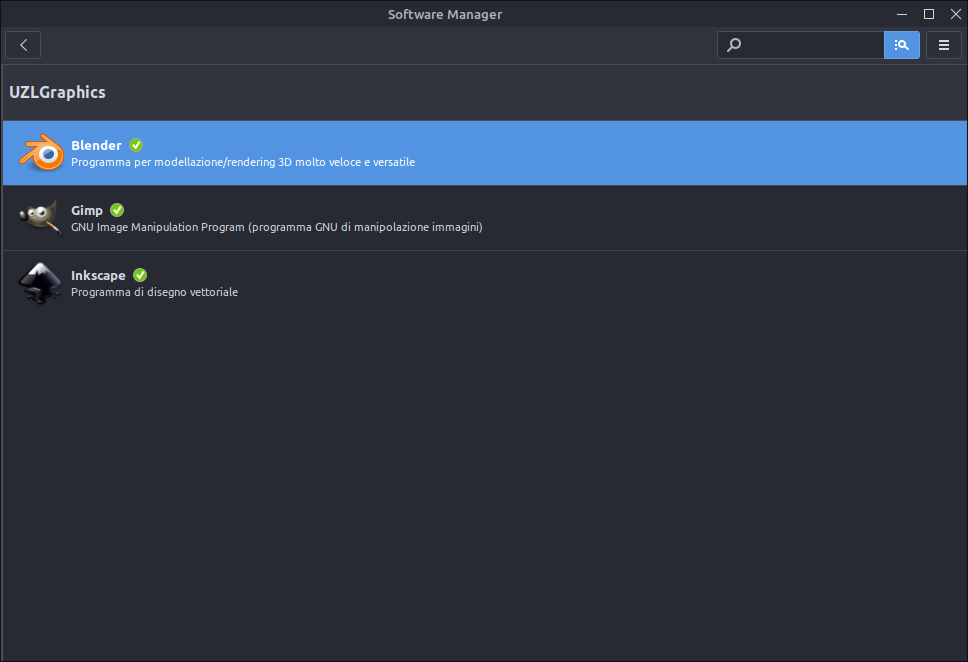Click Blender's green installed checkmark
The width and height of the screenshot is (968, 662).
point(136,145)
